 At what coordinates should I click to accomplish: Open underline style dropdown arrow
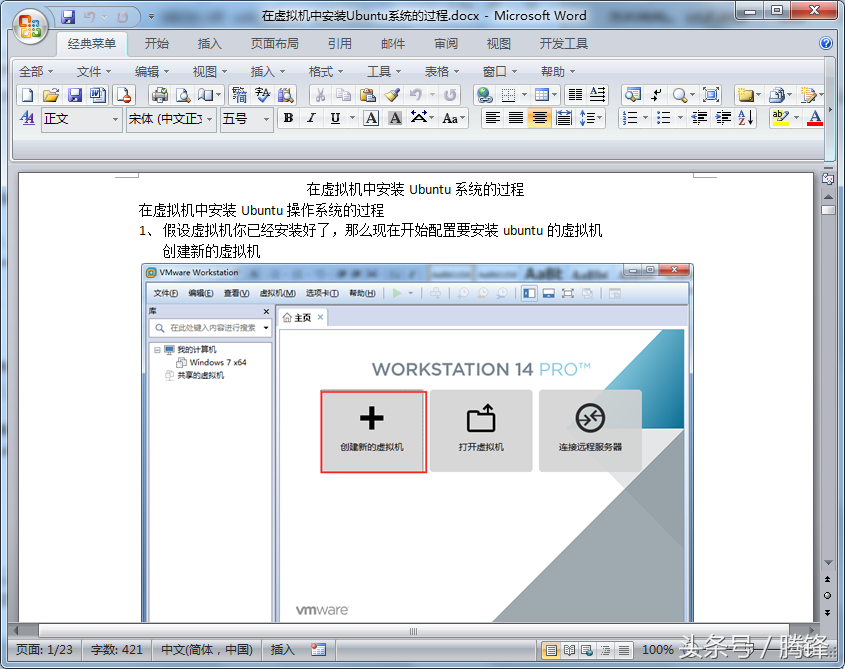pyautogui.click(x=352, y=118)
